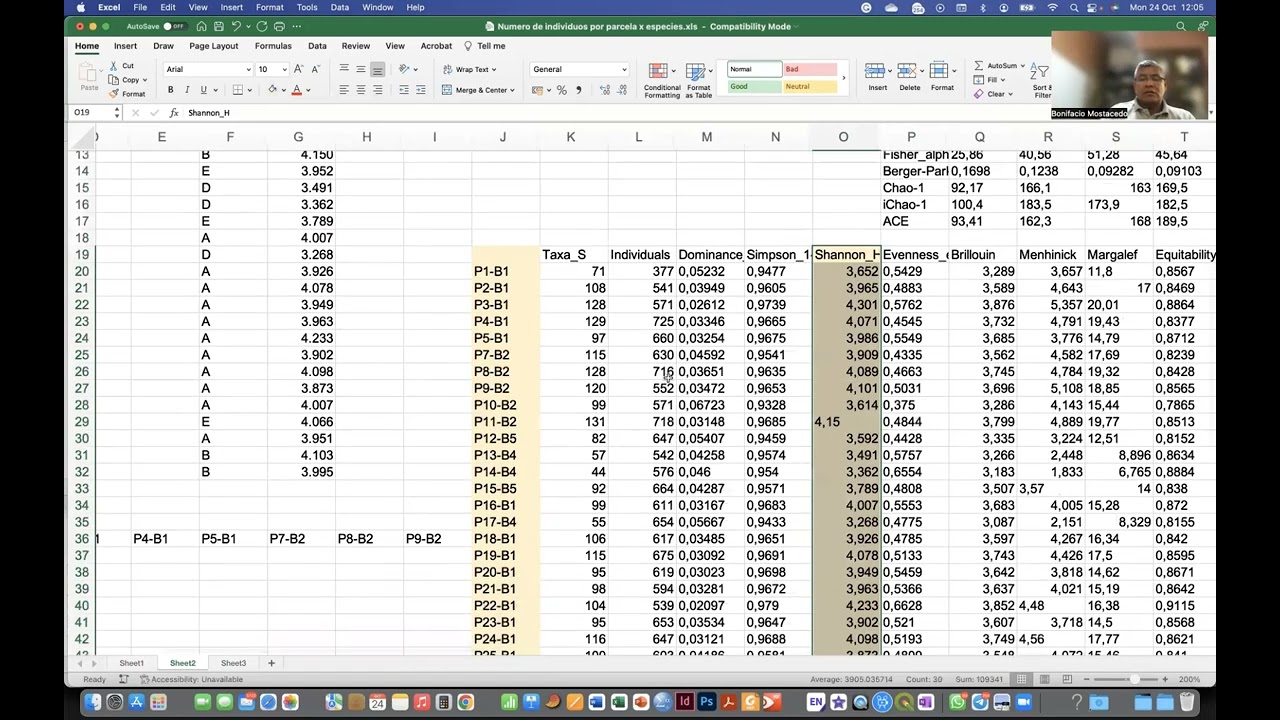Expand the Arial font name dropdown
This screenshot has width=1280, height=720.
248,70
